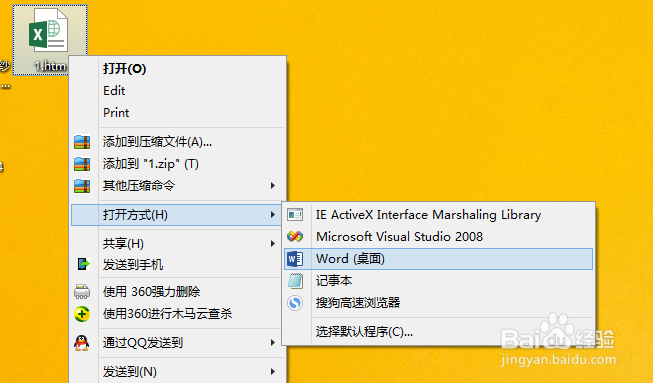Click the archive icon beside 添加到压缩文件(A)...

click(82, 142)
